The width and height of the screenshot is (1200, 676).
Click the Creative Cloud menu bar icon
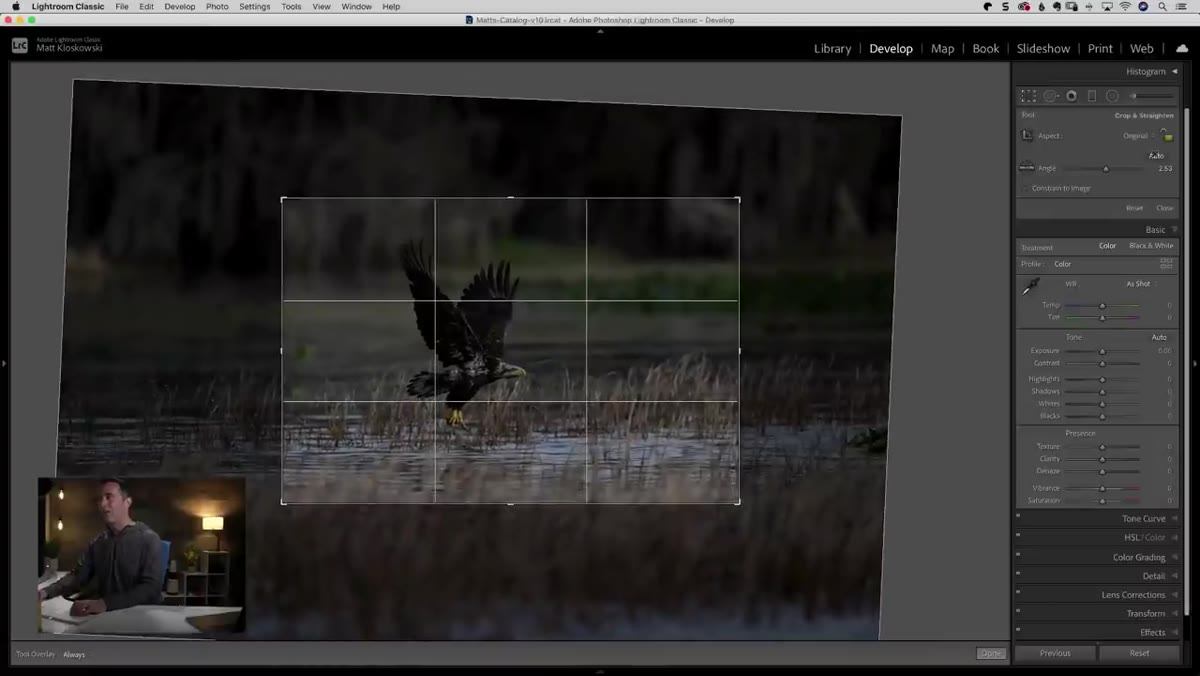point(1024,6)
